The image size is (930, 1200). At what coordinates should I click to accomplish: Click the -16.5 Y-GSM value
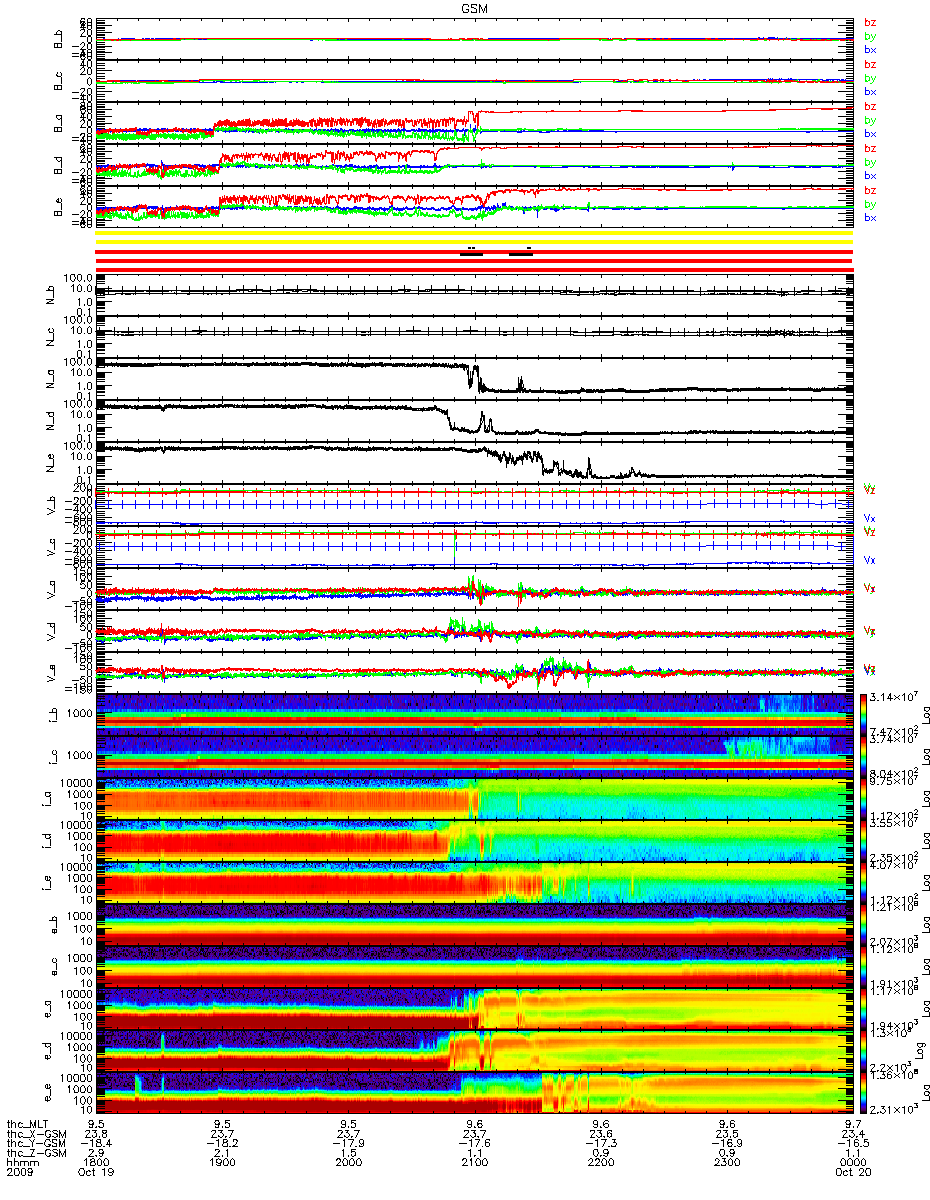pyautogui.click(x=852, y=1143)
